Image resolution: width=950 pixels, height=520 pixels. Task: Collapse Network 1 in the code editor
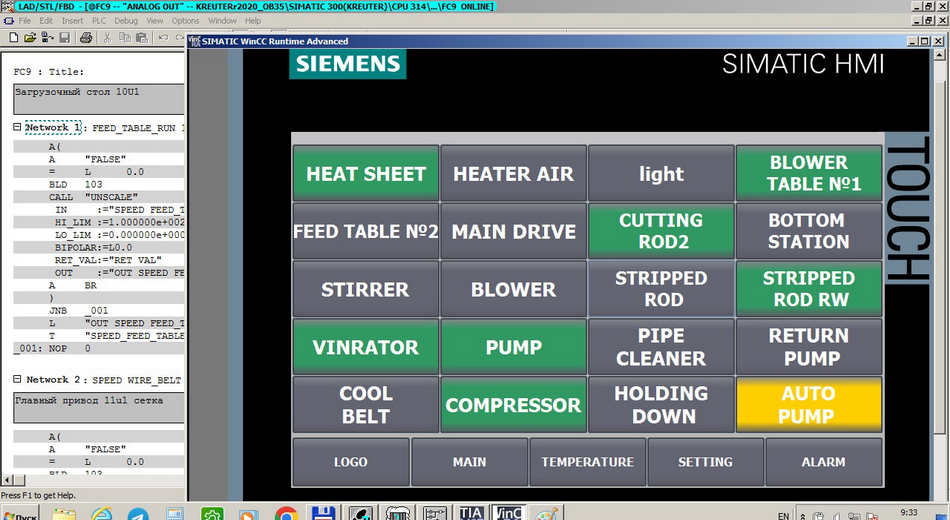(17, 128)
